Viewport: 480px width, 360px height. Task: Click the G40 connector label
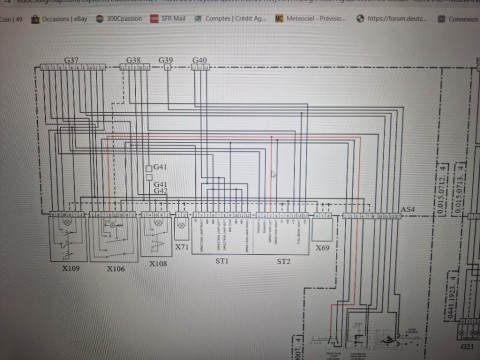pyautogui.click(x=200, y=60)
